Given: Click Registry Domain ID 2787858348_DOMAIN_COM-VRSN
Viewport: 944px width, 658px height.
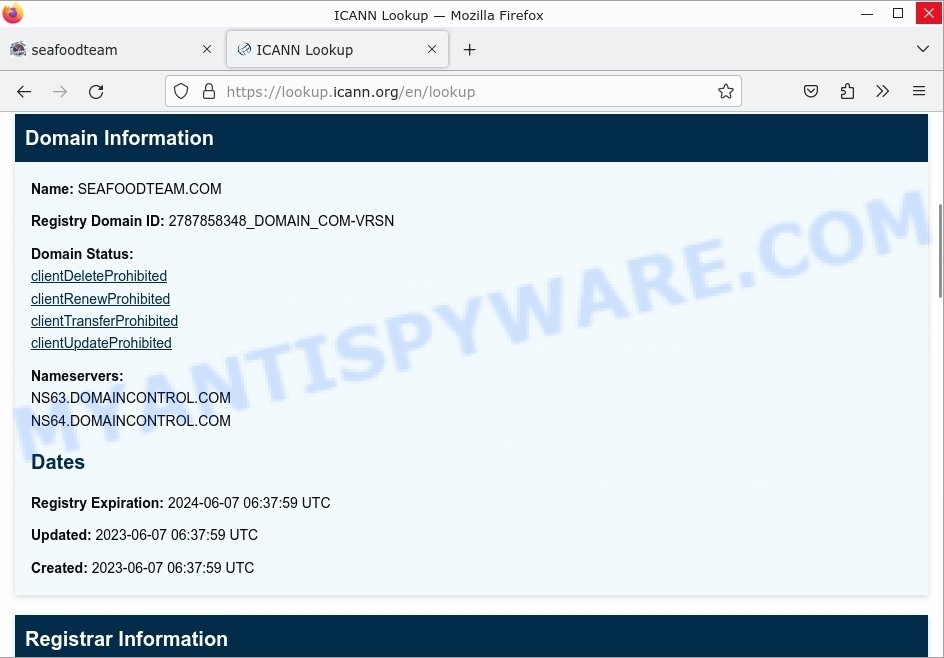Looking at the screenshot, I should (281, 221).
